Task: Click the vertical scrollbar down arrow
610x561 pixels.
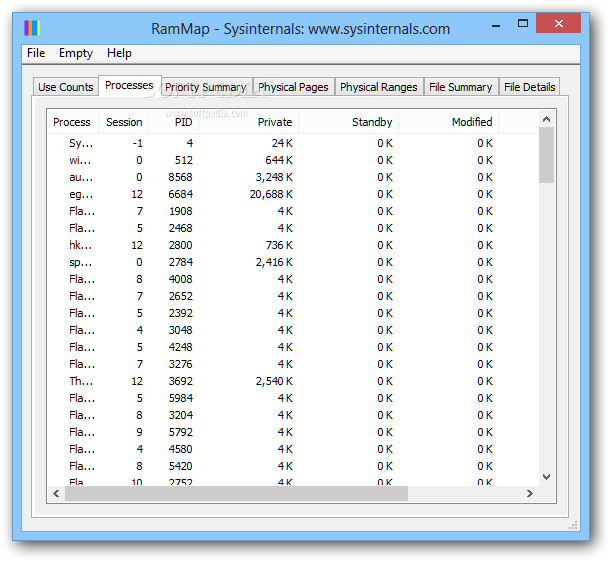Action: pos(546,477)
